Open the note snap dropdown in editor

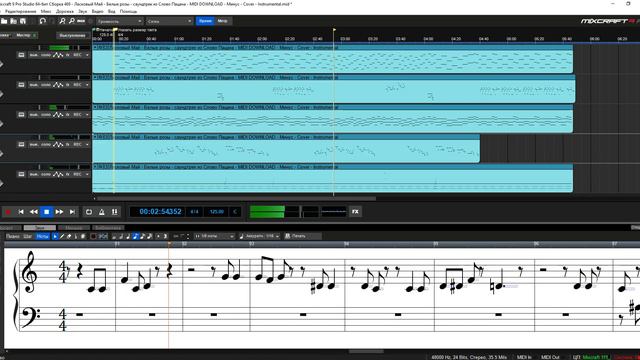pos(214,236)
